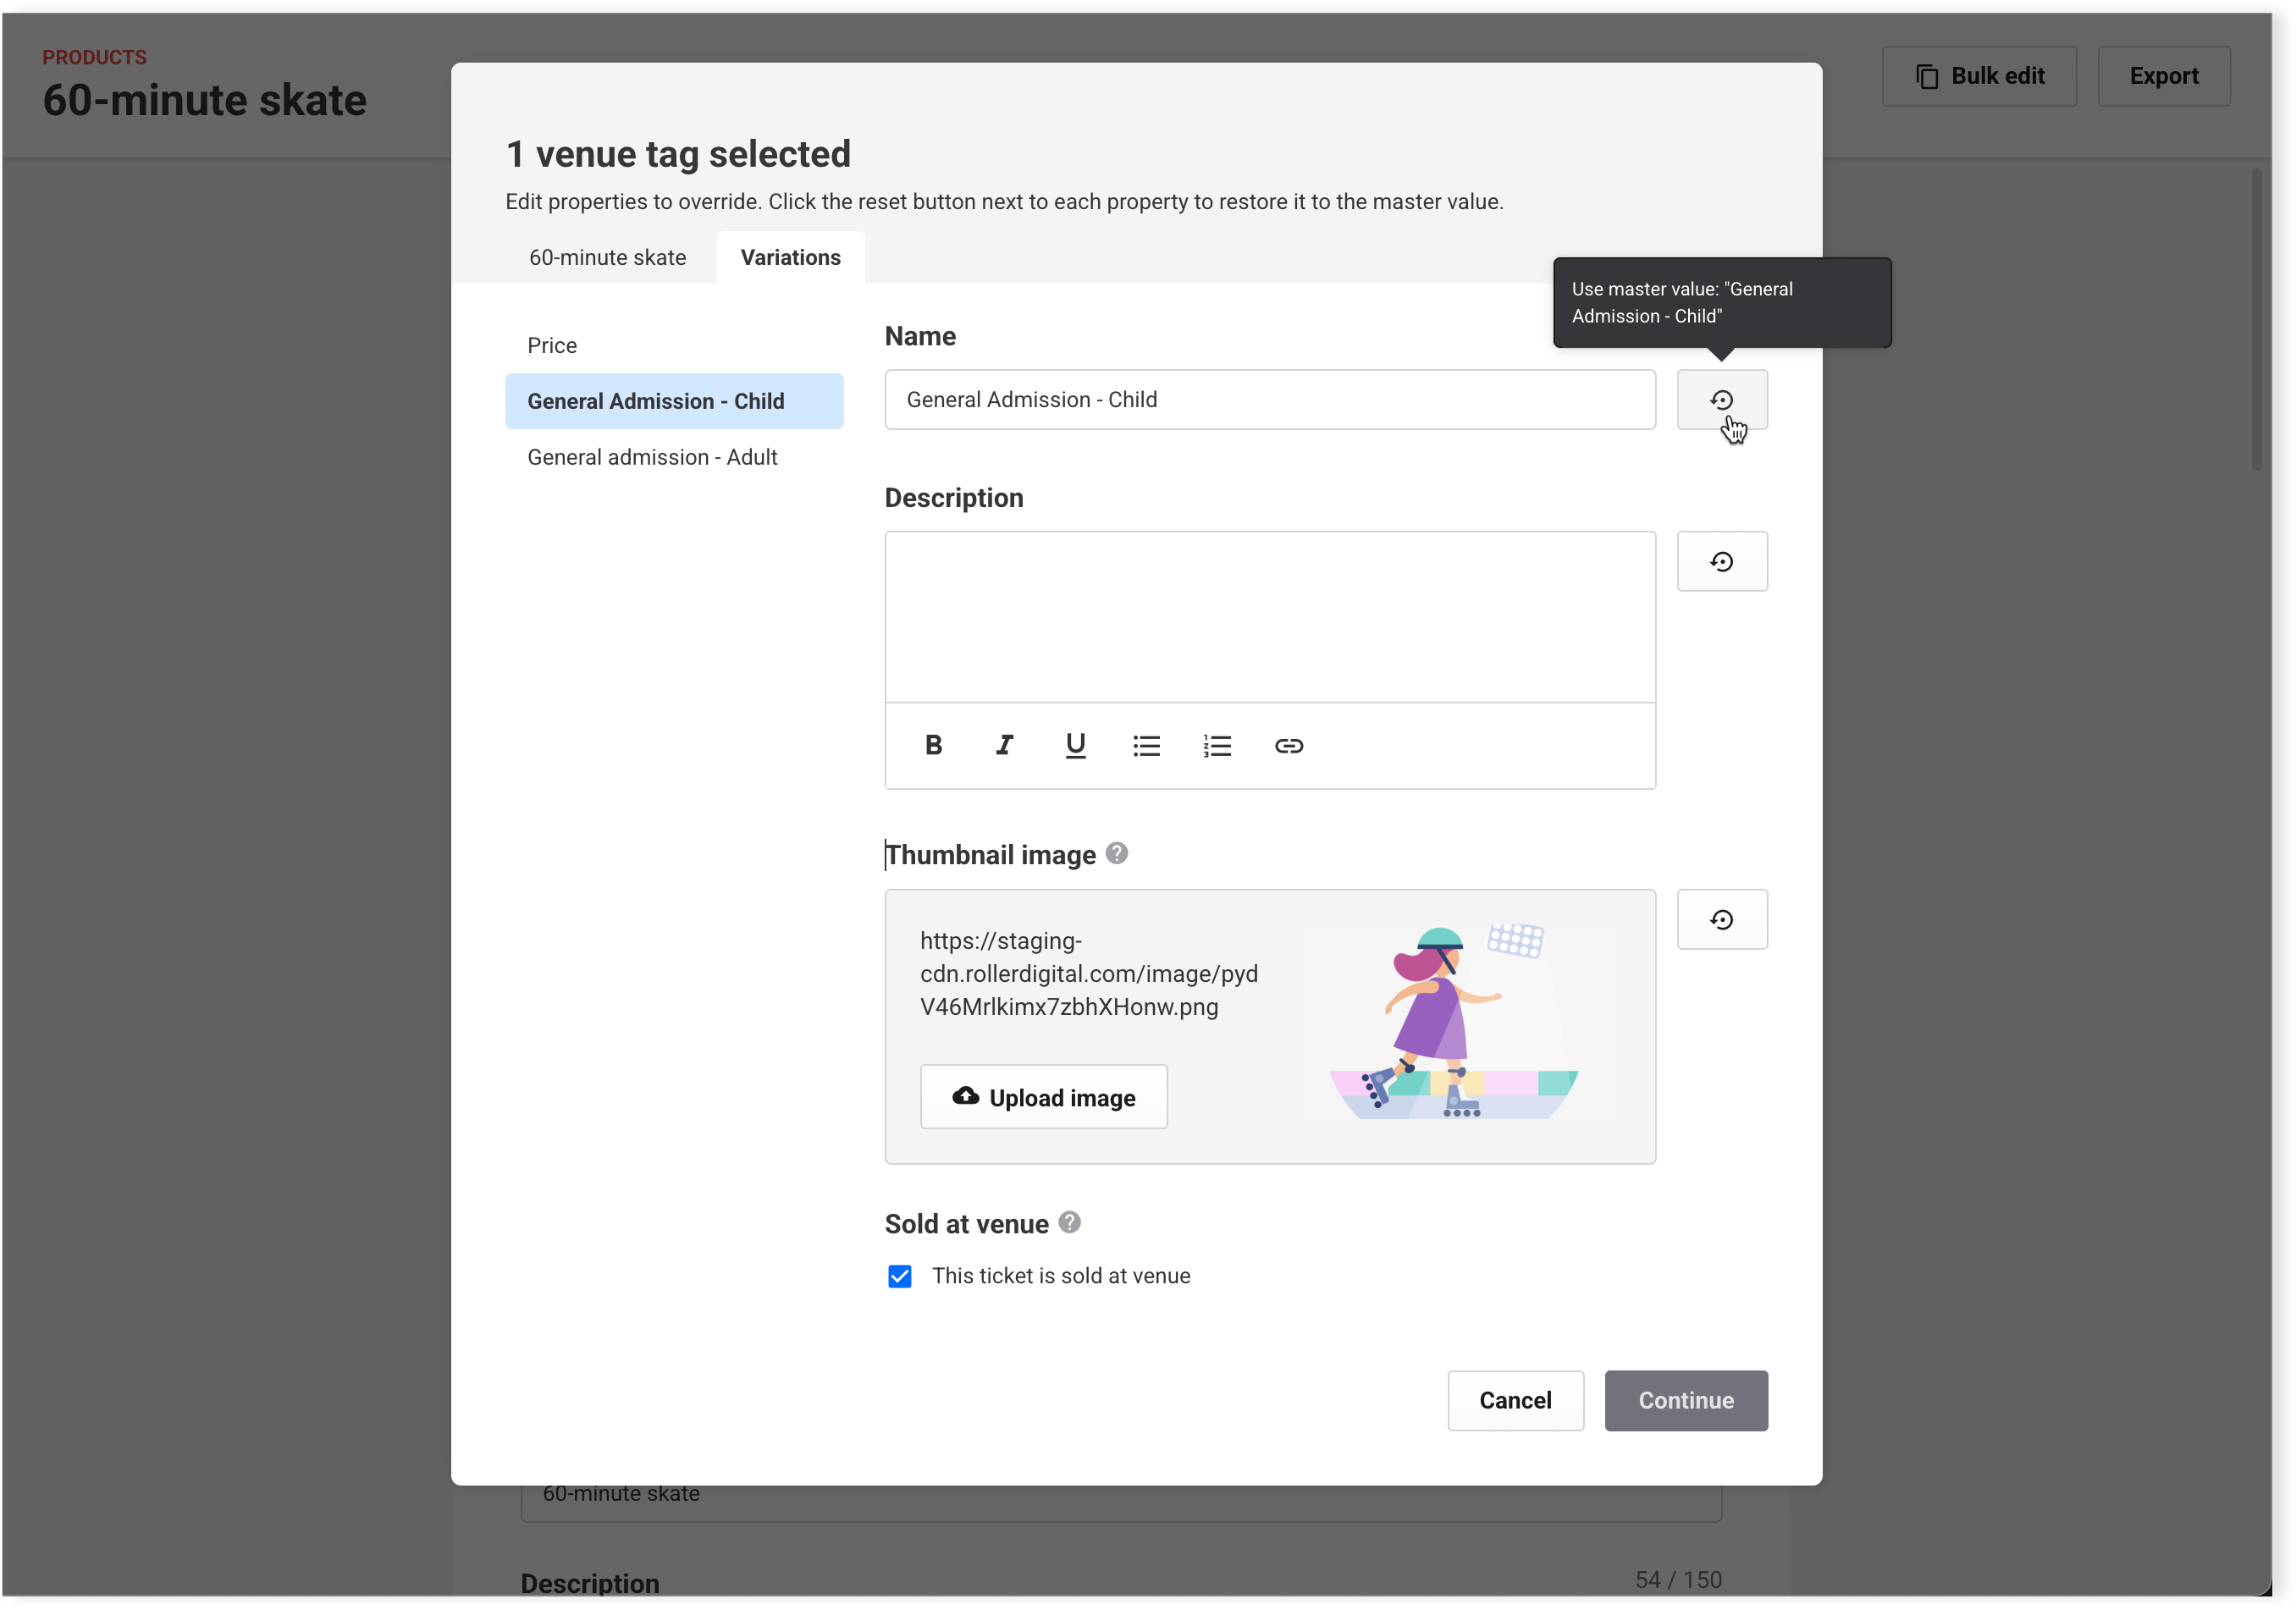This screenshot has height=1610, width=2296.
Task: Reset Thumbnail image to master value
Action: [1721, 920]
